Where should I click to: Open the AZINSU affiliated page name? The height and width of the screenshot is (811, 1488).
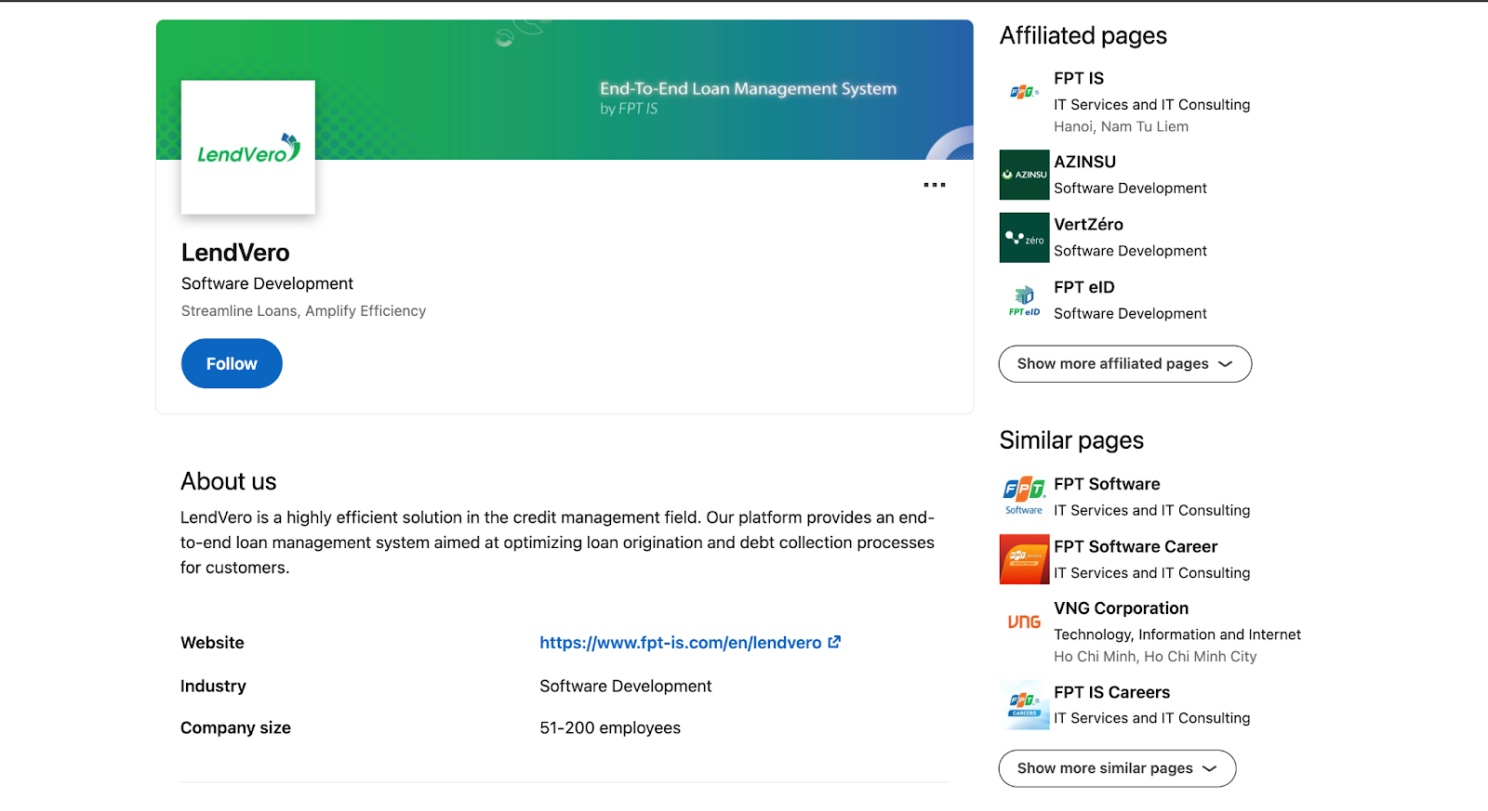(x=1085, y=161)
